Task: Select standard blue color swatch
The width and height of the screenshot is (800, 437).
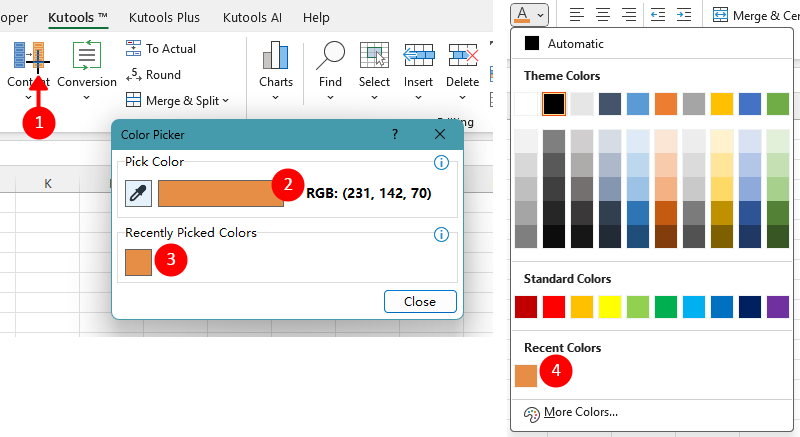Action: [x=721, y=307]
